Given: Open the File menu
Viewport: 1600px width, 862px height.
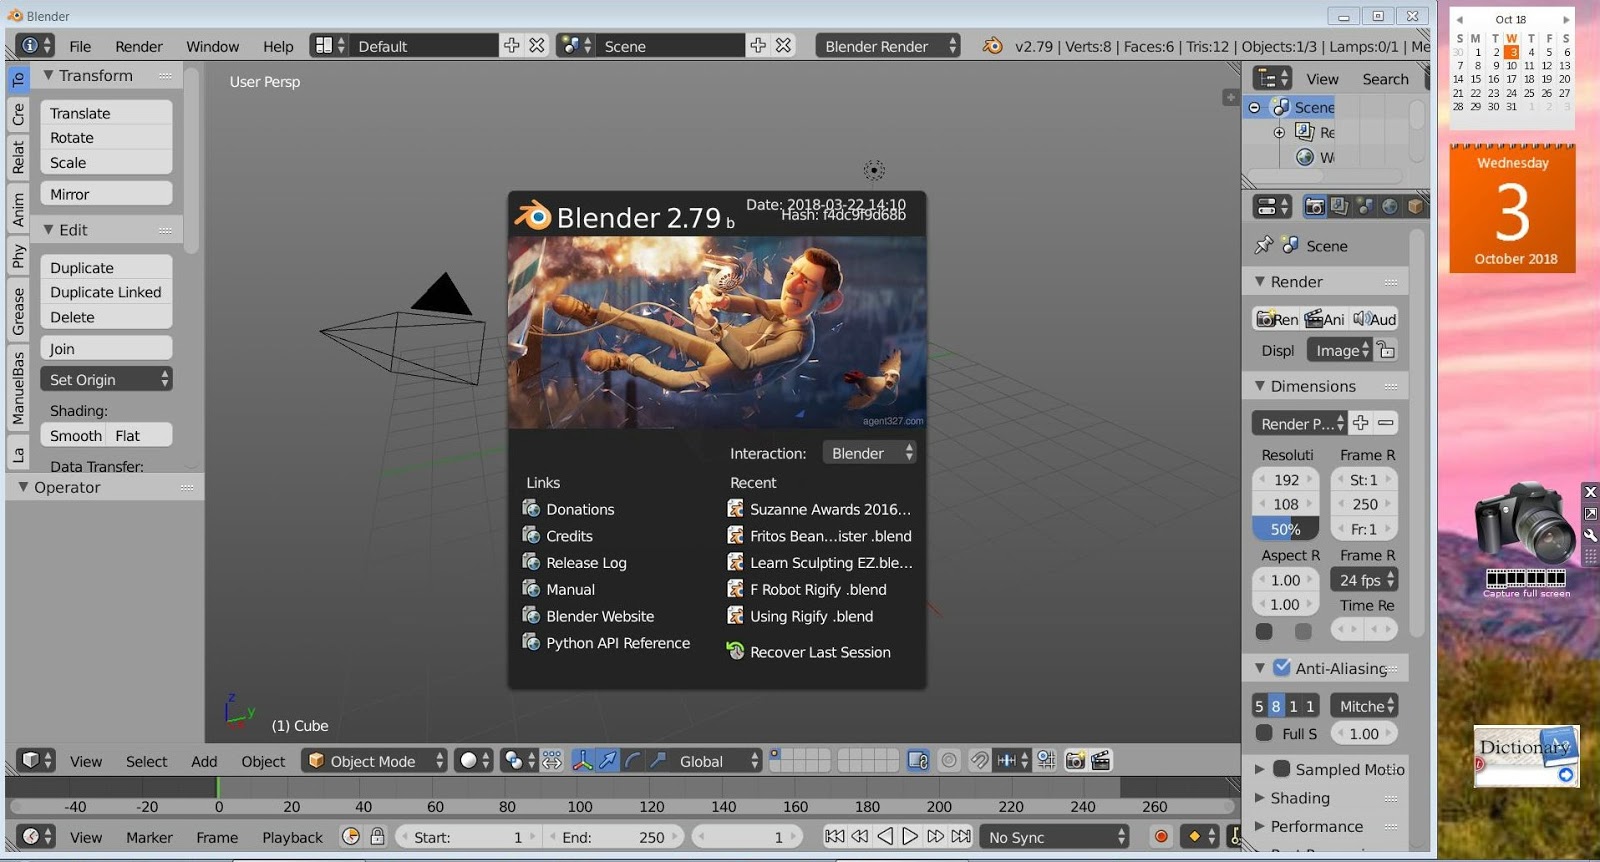Looking at the screenshot, I should tap(80, 46).
